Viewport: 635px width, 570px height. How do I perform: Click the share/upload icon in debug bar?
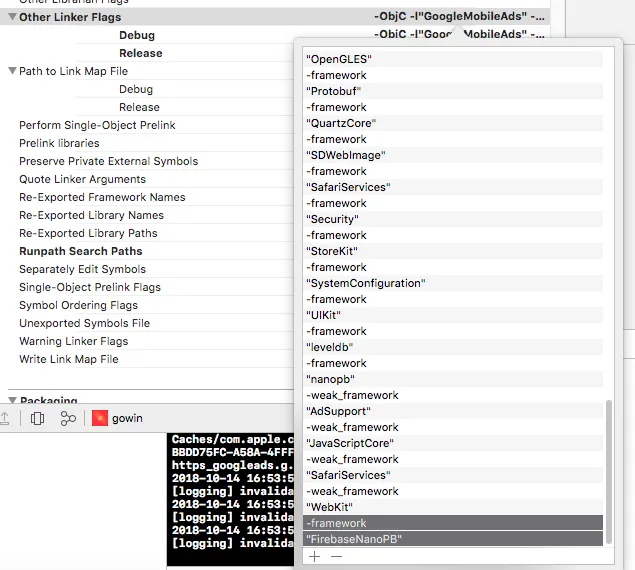click(x=4, y=418)
